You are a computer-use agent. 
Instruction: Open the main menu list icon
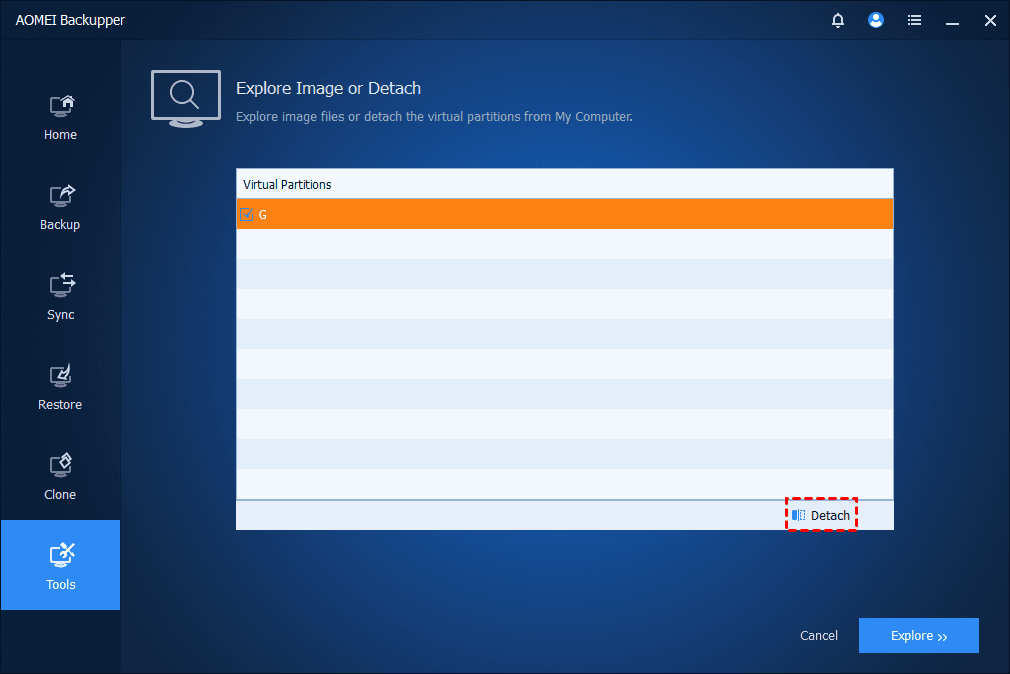click(914, 20)
